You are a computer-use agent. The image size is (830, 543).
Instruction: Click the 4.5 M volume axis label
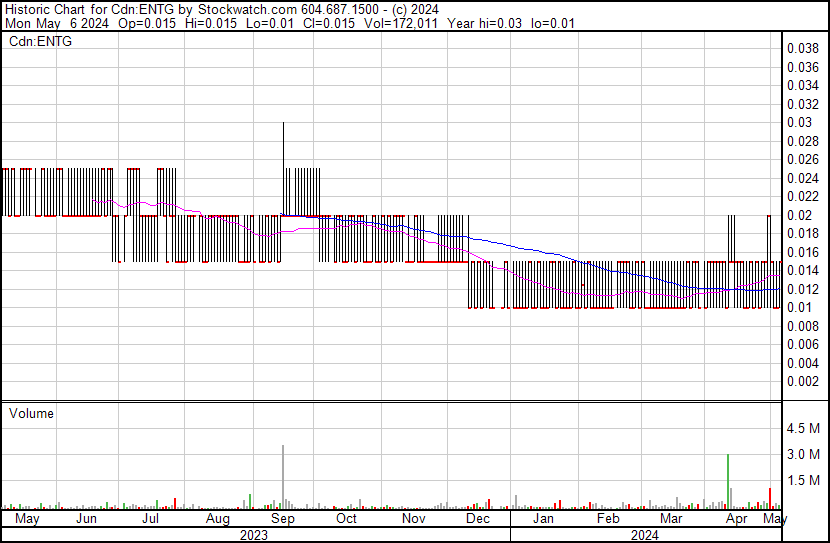pos(805,429)
